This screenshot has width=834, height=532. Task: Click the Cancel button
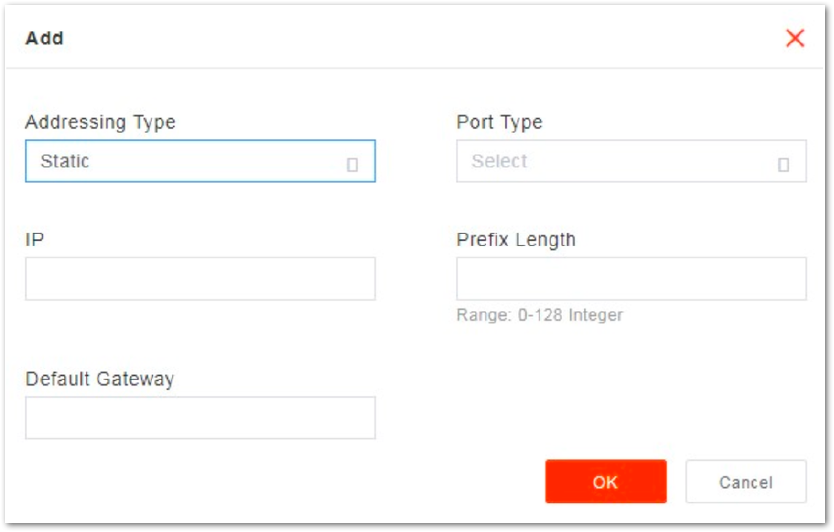pos(746,481)
